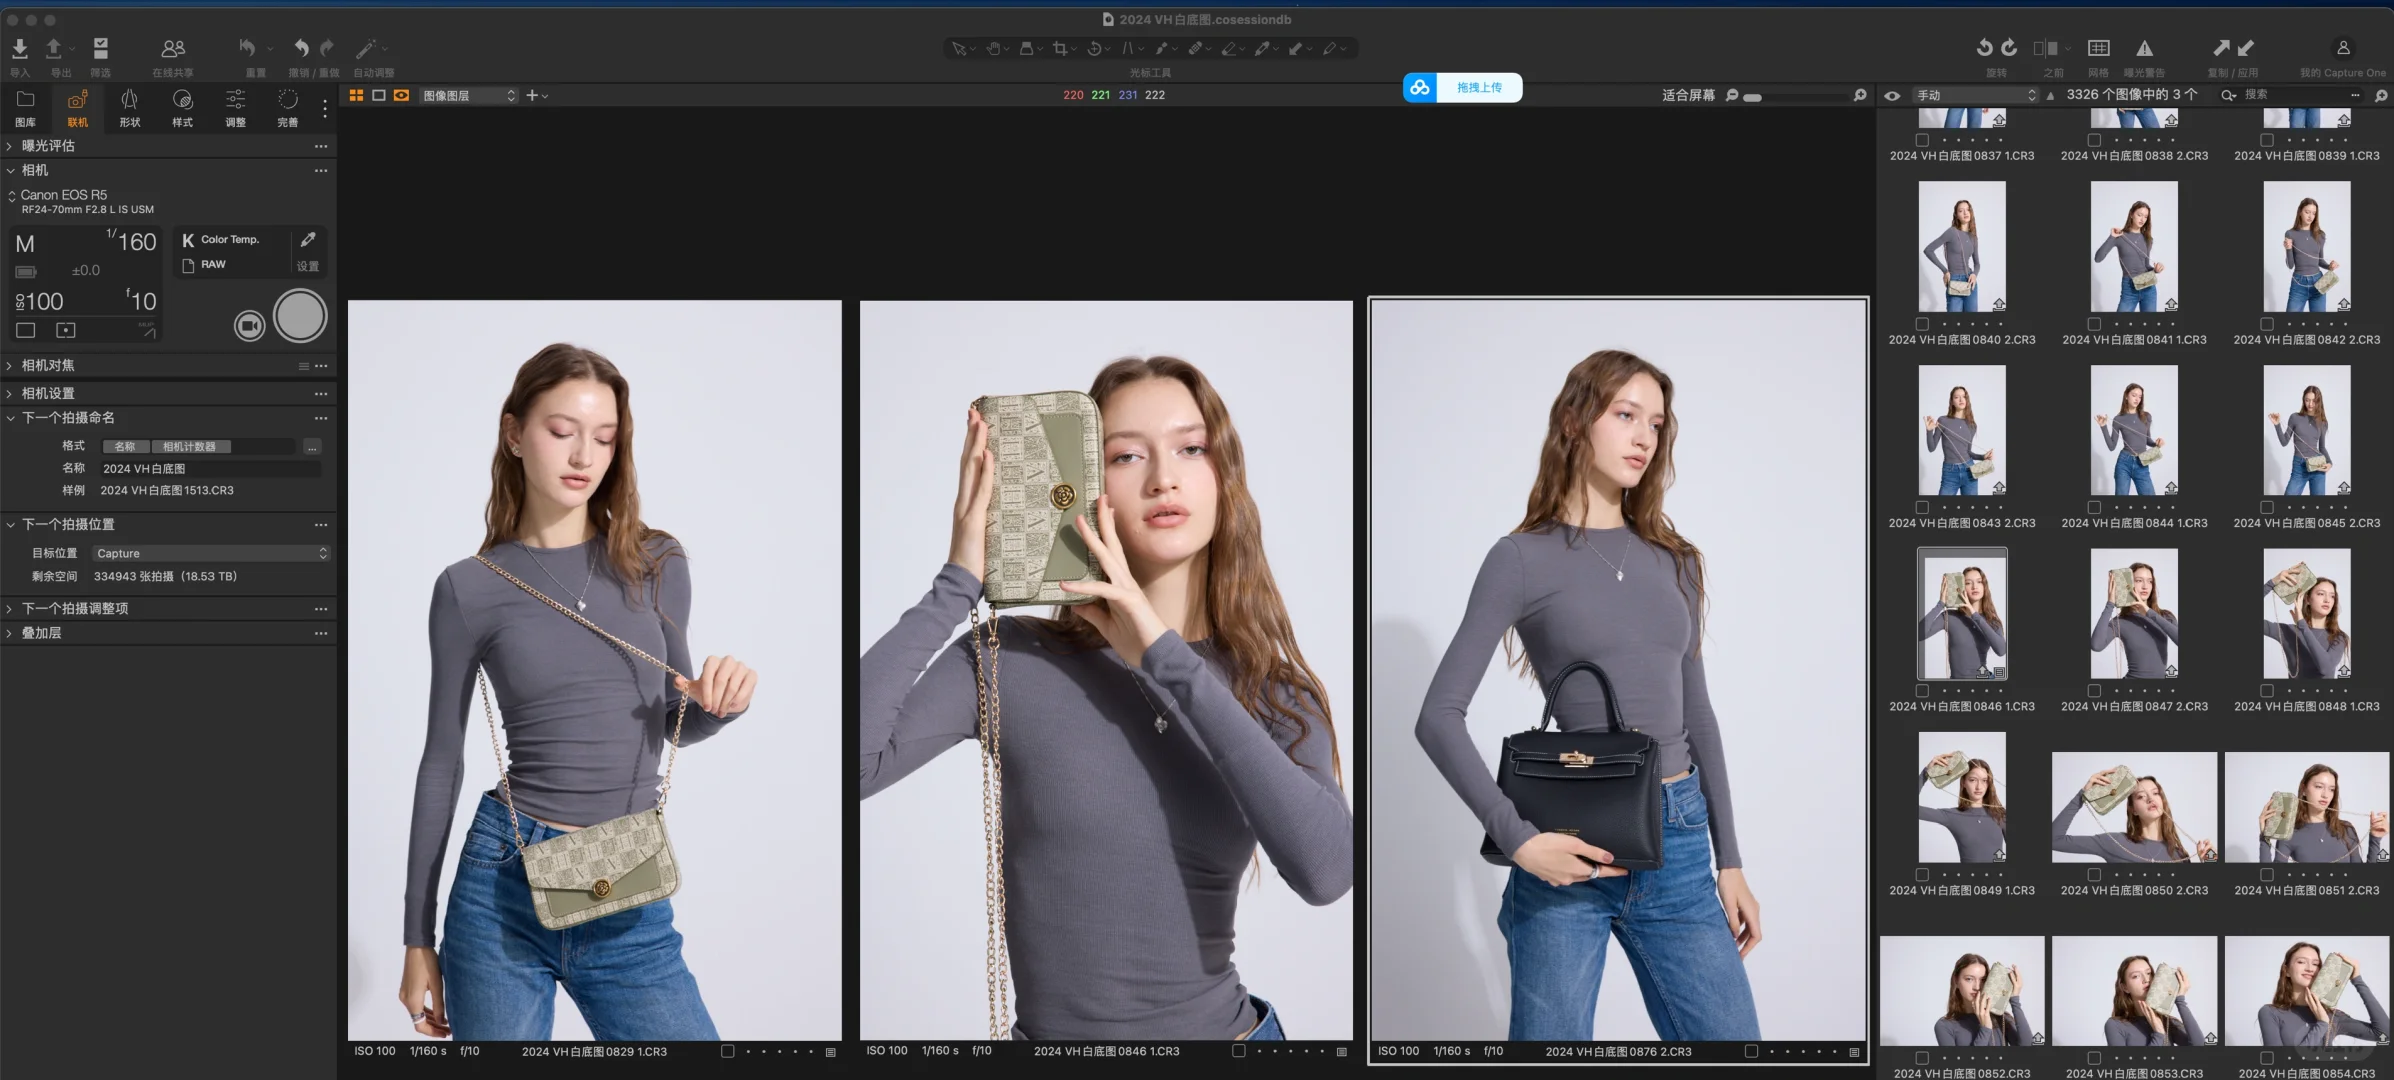This screenshot has height=1080, width=2394.
Task: Toggle the 网格 grid overlay
Action: point(2098,48)
